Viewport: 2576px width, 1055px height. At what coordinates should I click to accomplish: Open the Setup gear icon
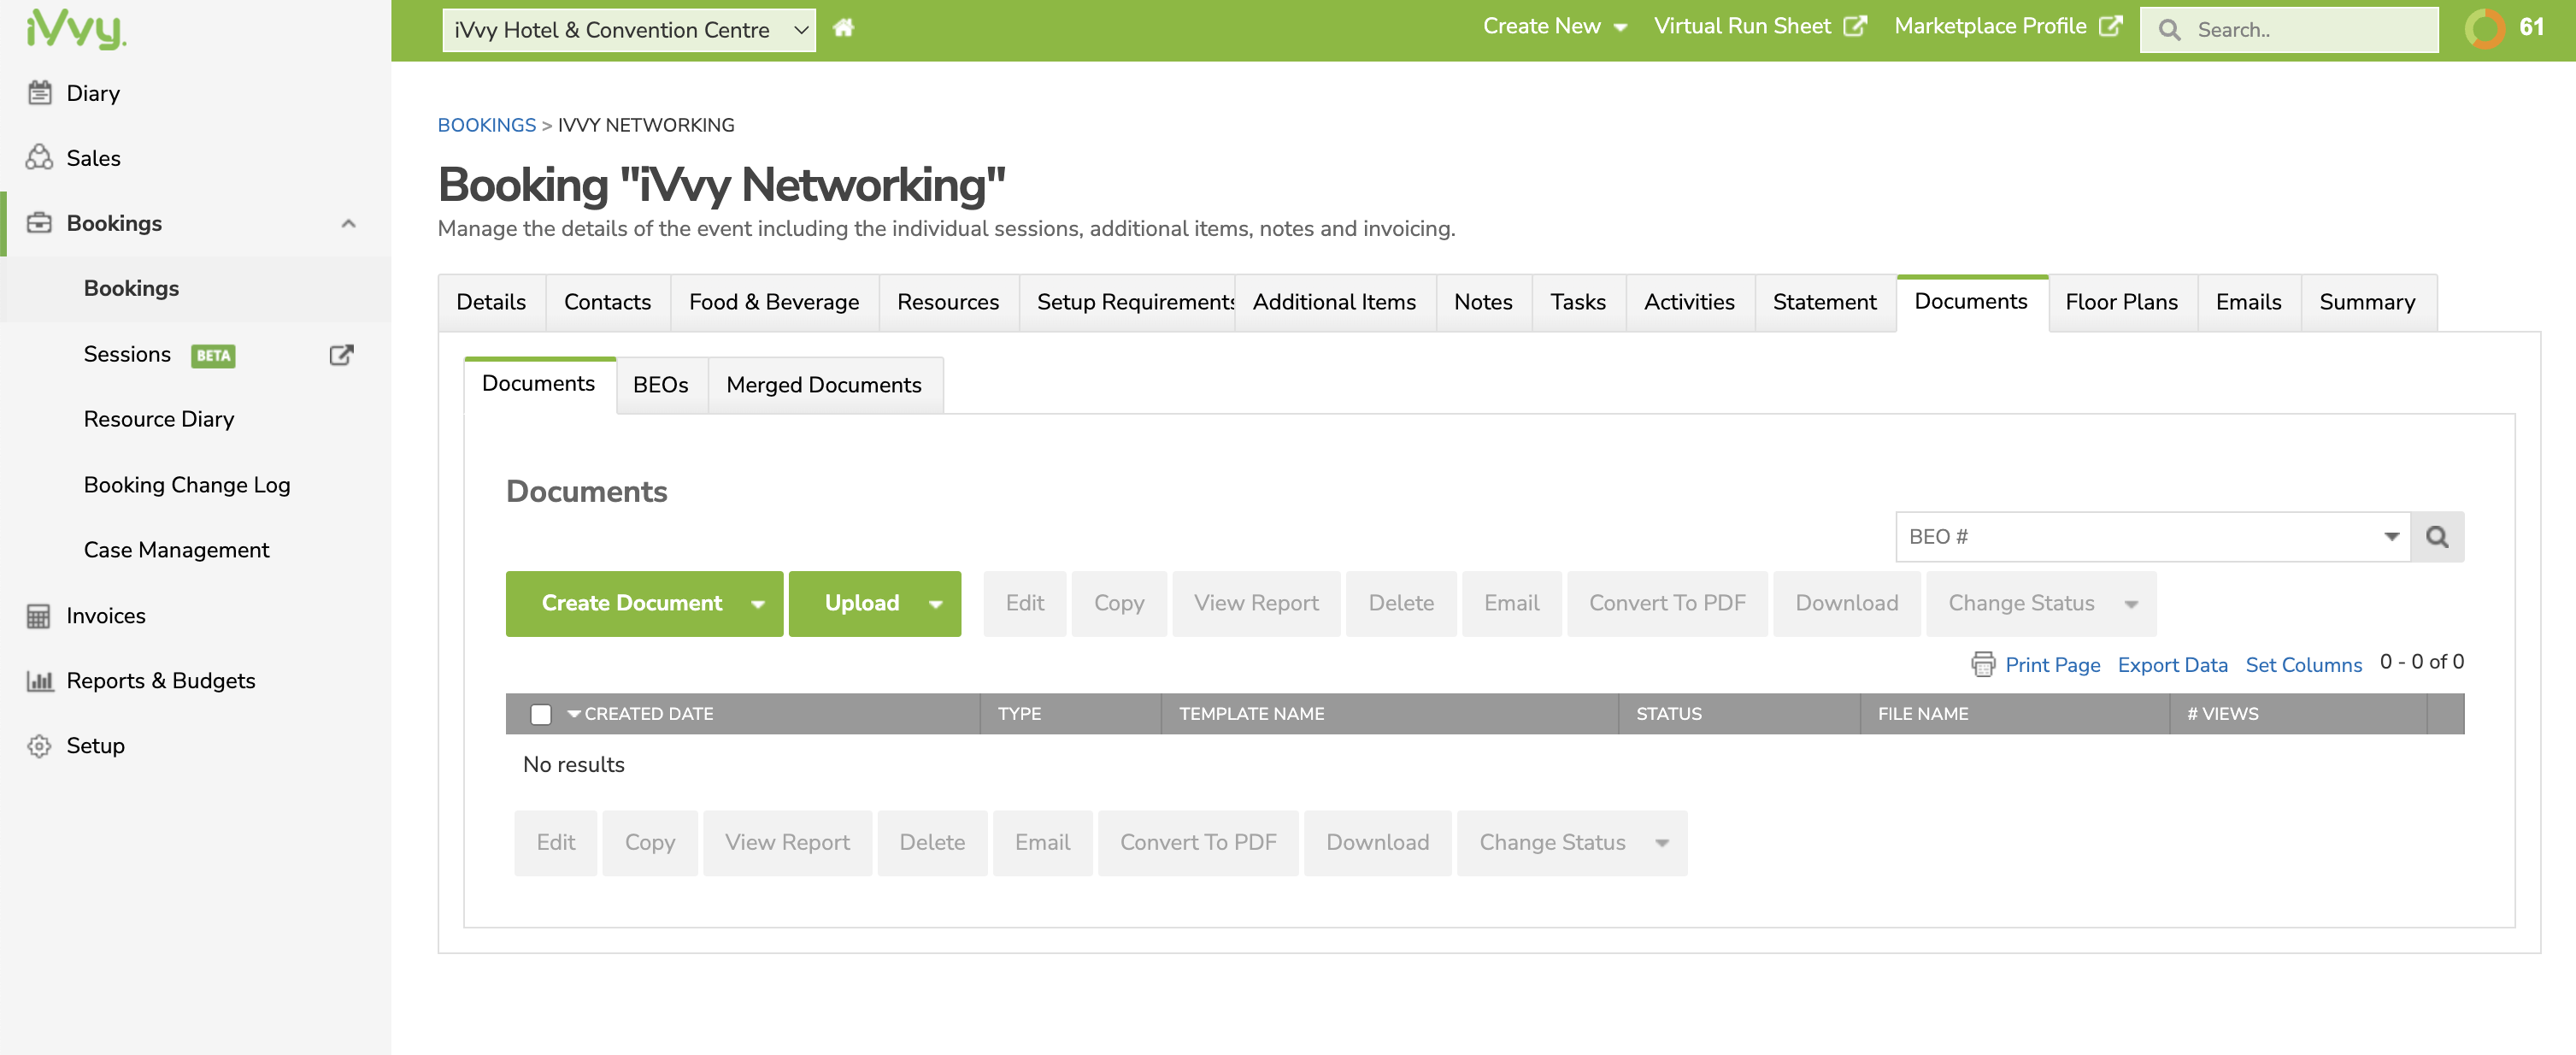(39, 746)
